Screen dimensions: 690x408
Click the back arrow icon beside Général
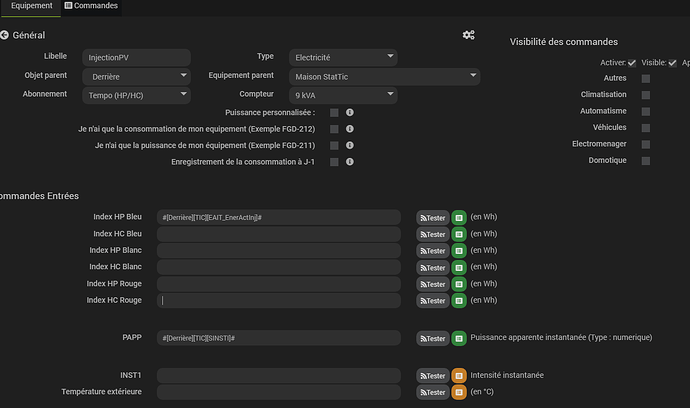pos(4,35)
